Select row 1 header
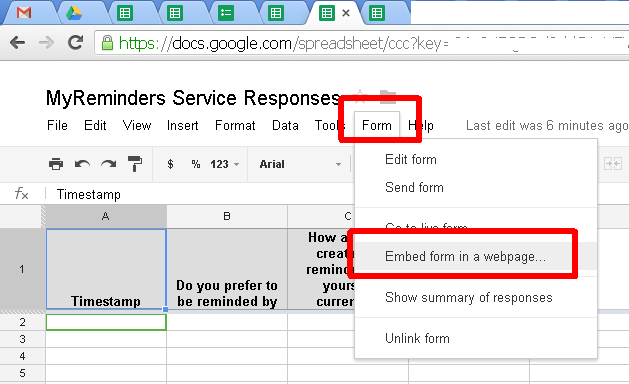 (22, 269)
